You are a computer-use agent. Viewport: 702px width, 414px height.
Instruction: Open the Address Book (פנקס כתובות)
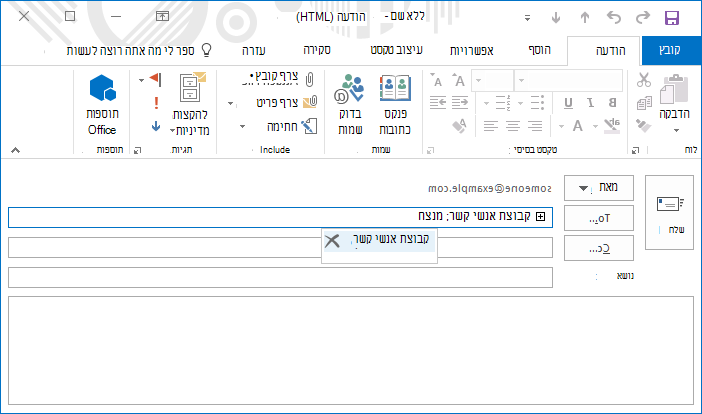tap(395, 105)
